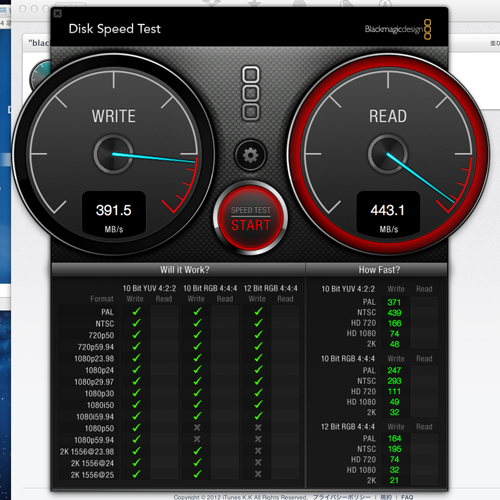Click the 371 PAL write value

pyautogui.click(x=394, y=302)
